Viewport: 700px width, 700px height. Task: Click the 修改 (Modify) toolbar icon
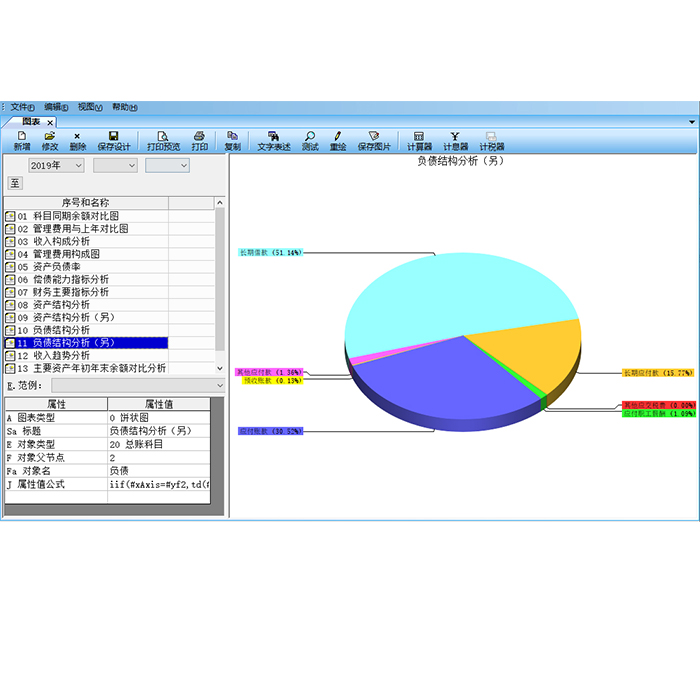(x=50, y=140)
